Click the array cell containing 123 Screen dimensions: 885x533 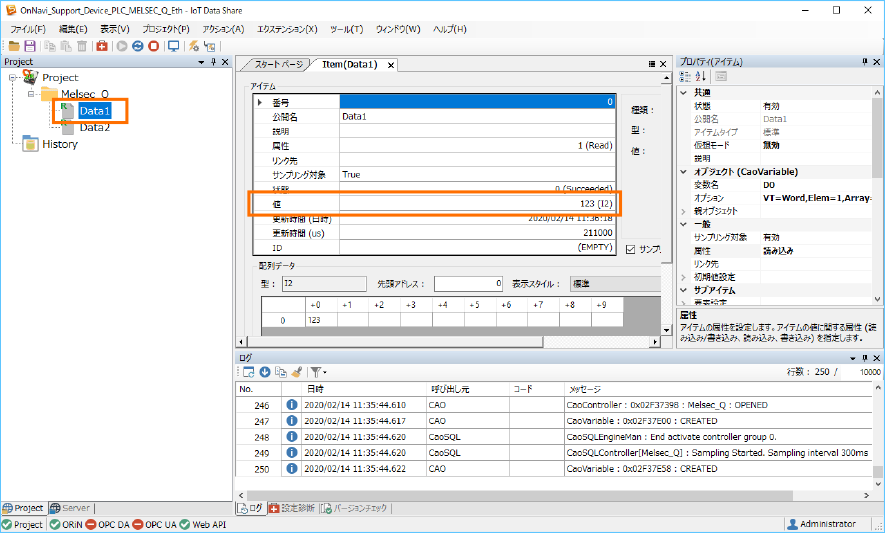click(321, 320)
